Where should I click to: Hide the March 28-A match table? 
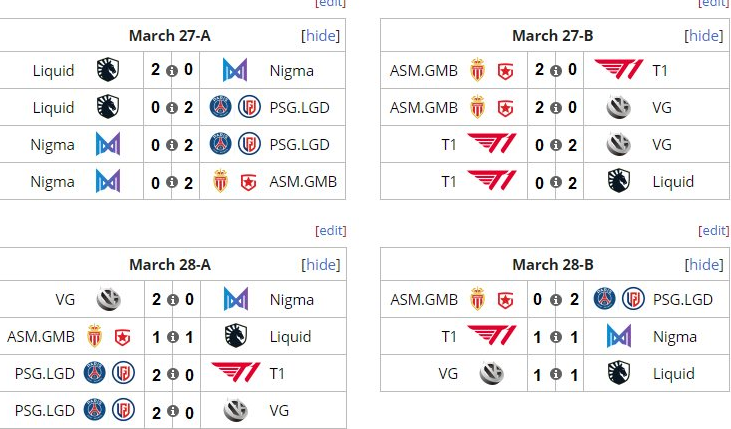click(x=320, y=265)
